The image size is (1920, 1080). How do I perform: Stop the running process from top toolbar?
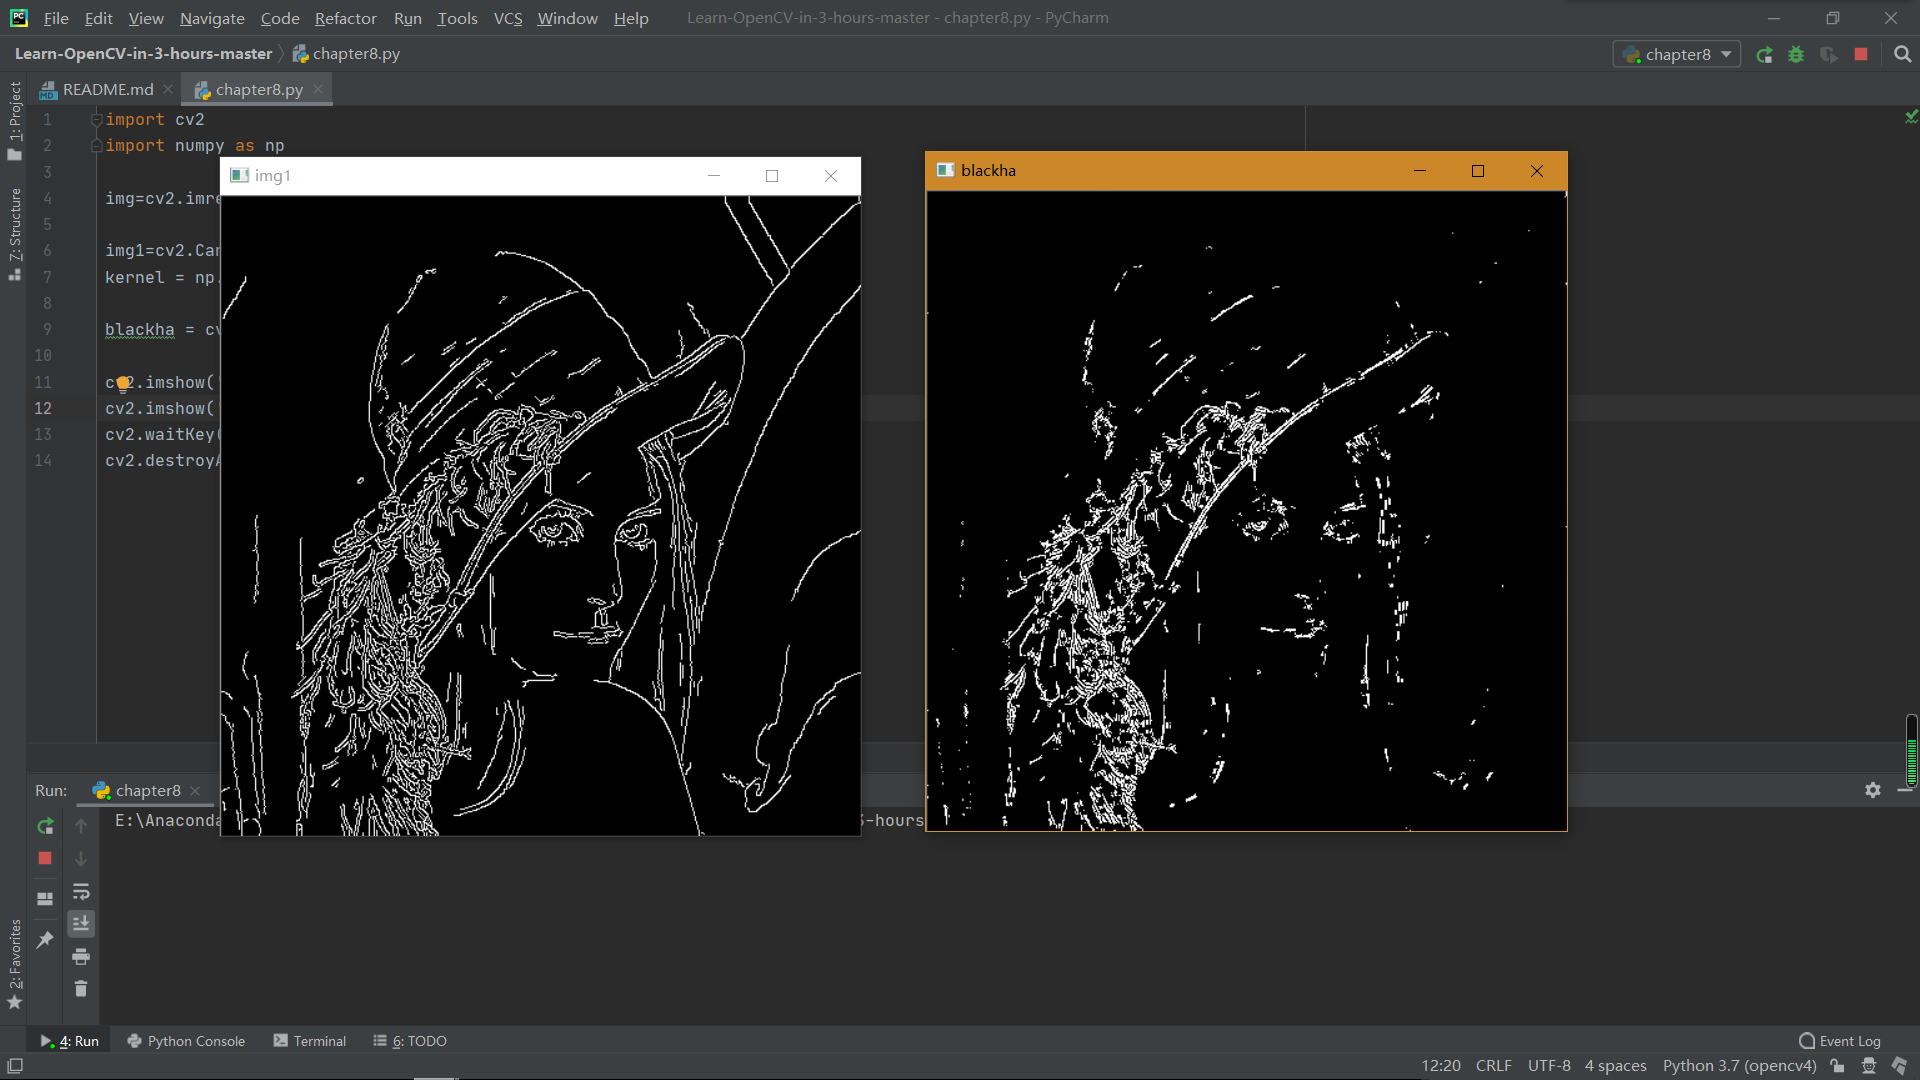1861,55
